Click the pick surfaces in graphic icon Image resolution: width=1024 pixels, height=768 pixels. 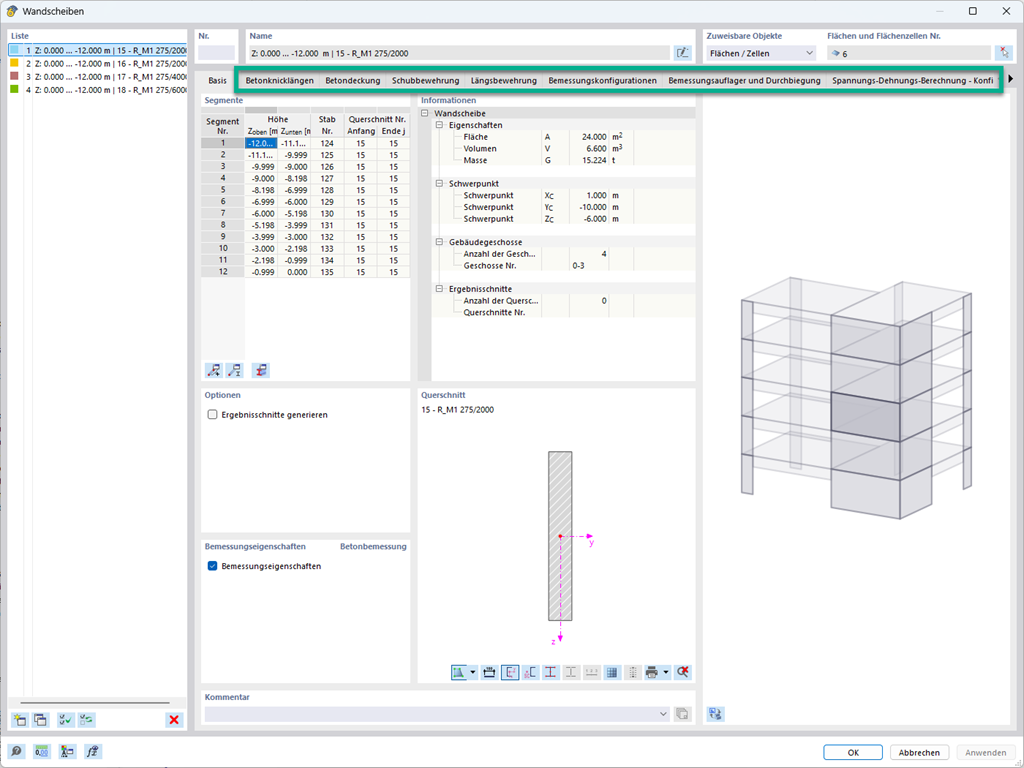1003,53
